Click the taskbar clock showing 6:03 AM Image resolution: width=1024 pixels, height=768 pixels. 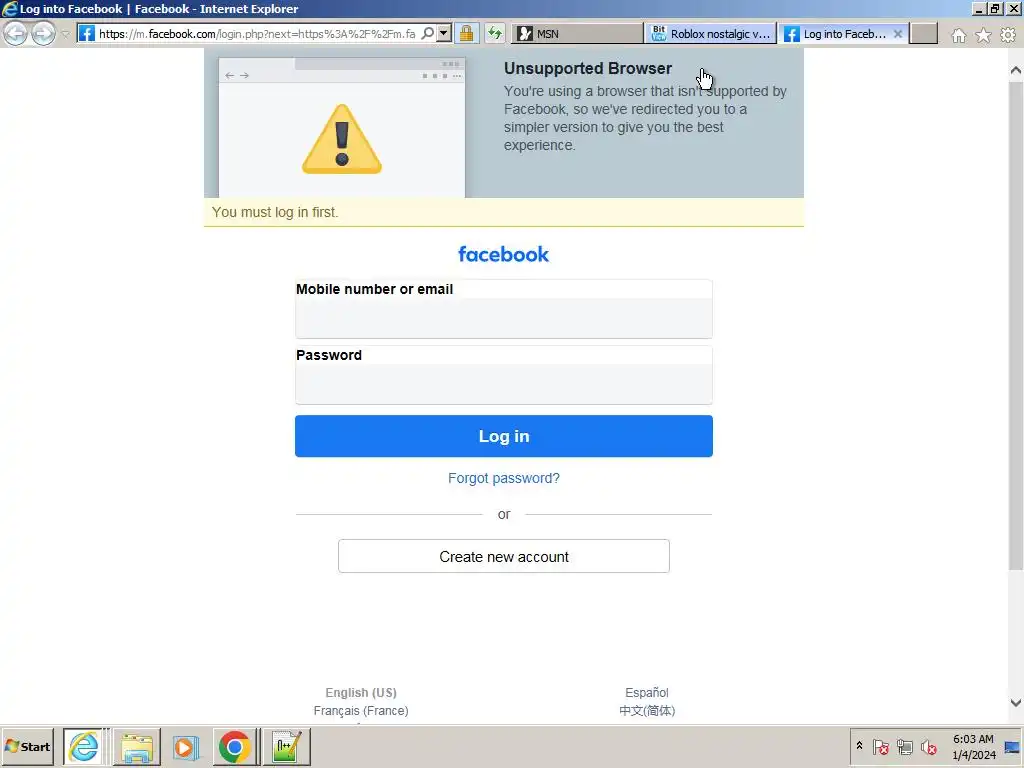973,746
